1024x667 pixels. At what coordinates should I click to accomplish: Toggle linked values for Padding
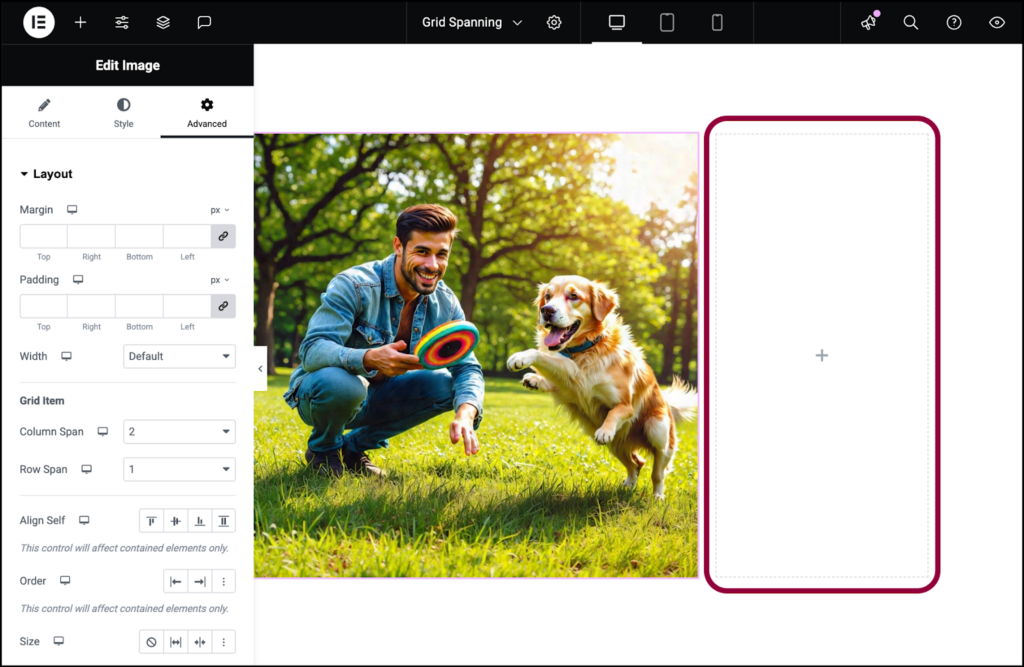click(x=223, y=305)
